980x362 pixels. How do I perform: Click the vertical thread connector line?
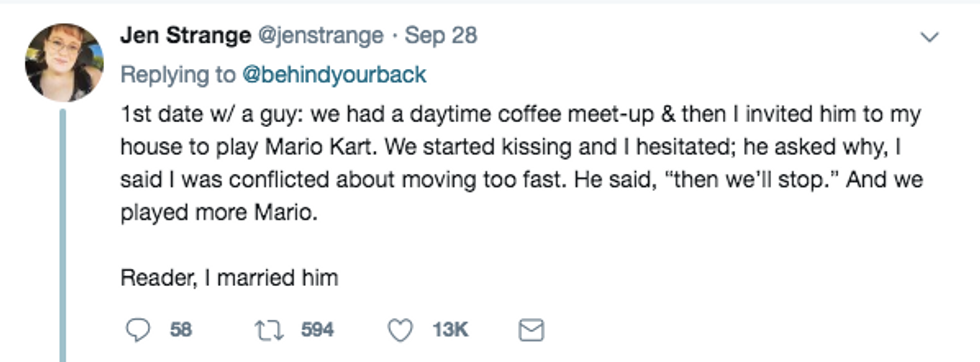[62, 235]
